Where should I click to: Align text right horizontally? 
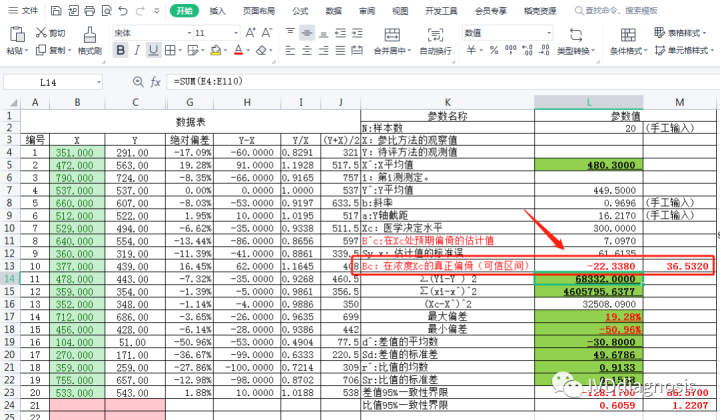pos(324,50)
